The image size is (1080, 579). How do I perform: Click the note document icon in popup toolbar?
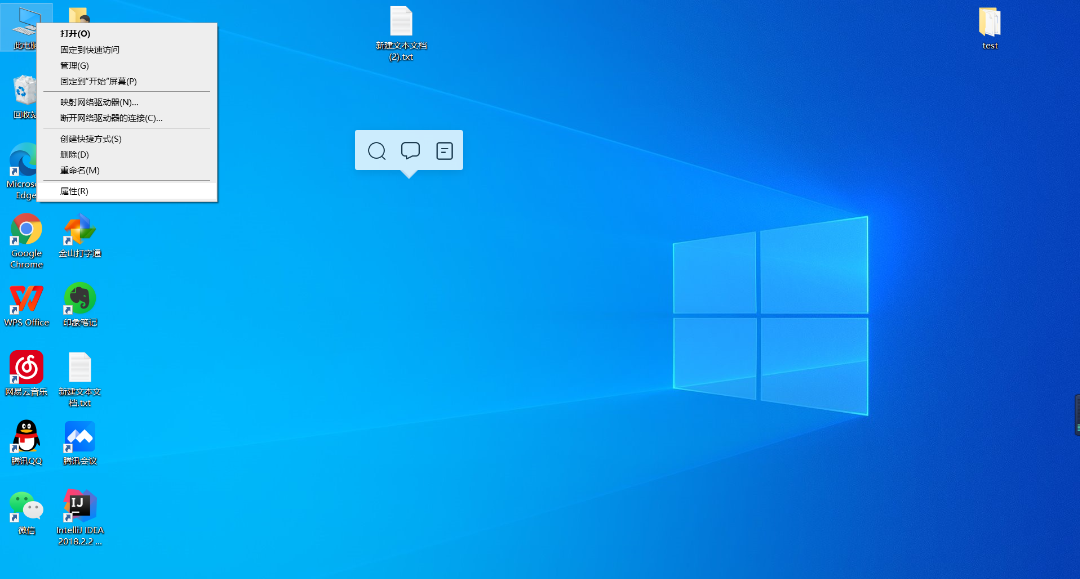pos(444,151)
